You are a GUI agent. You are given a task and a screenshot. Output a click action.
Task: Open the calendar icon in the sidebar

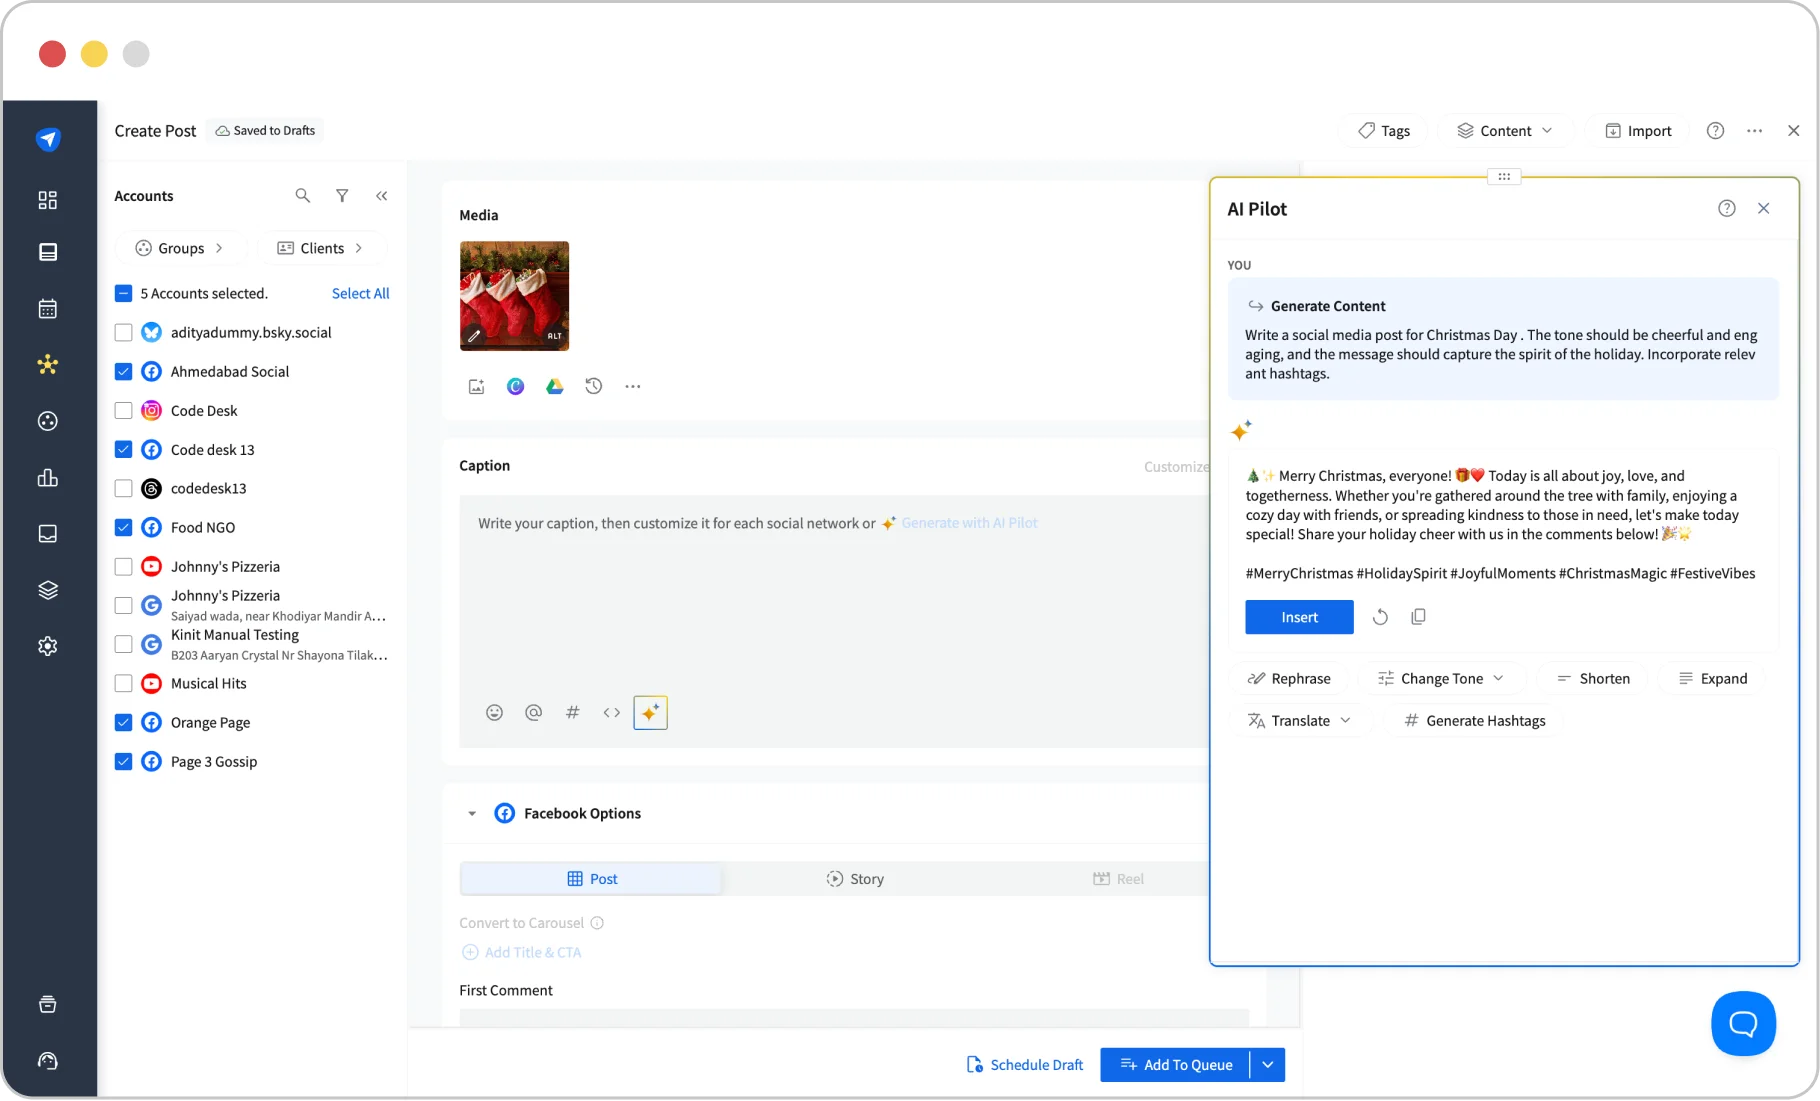(47, 308)
